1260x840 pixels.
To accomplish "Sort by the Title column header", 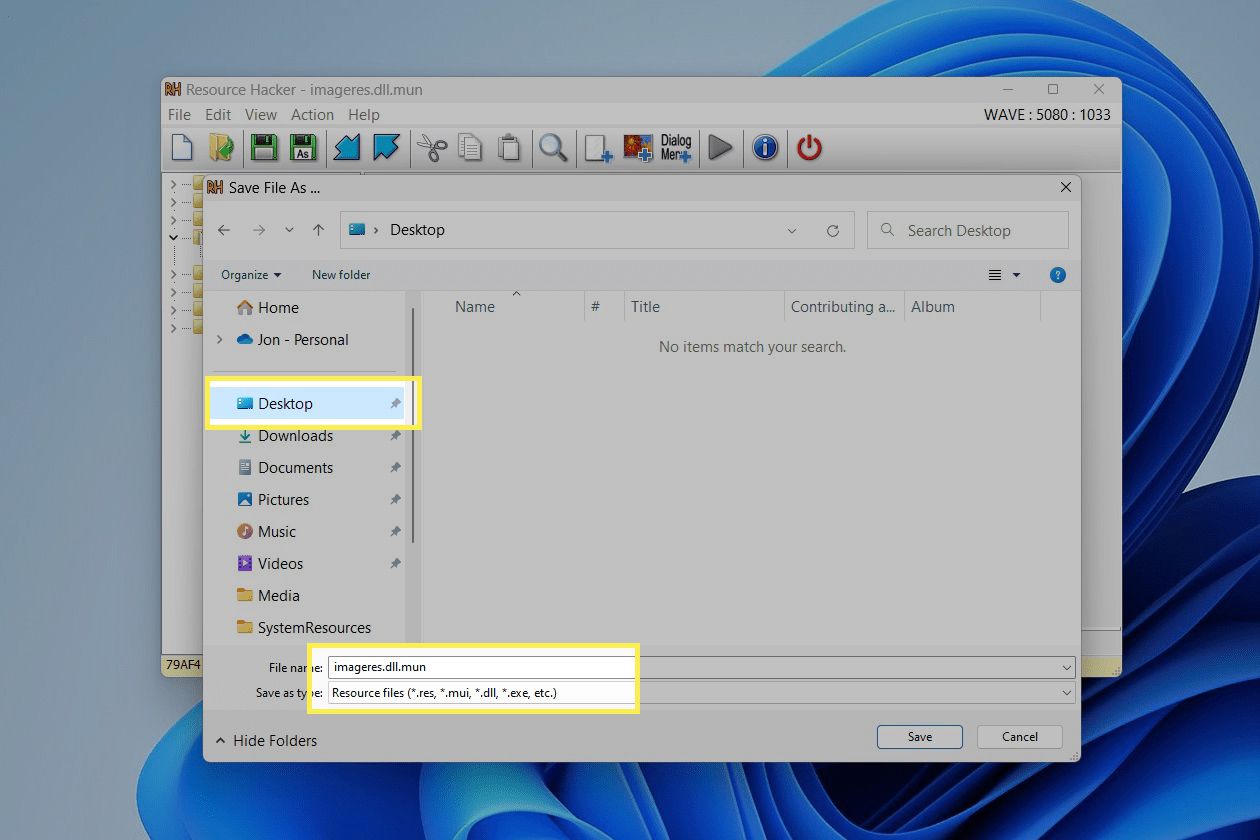I will click(645, 307).
